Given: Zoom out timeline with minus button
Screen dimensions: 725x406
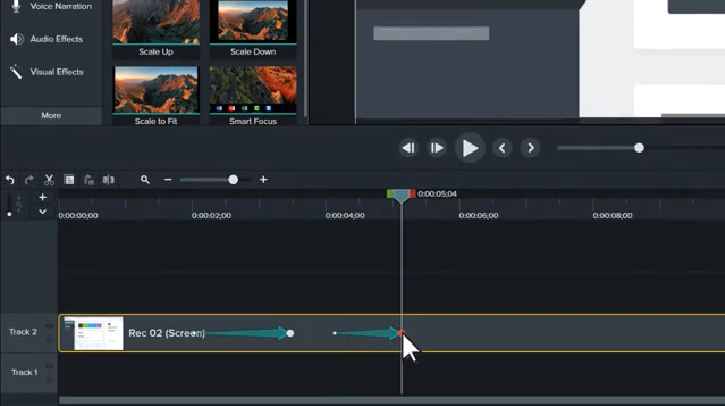Looking at the screenshot, I should point(168,180).
